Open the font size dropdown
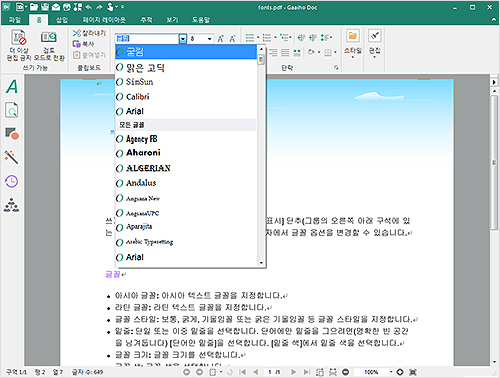This screenshot has height=378, width=500. pyautogui.click(x=210, y=39)
